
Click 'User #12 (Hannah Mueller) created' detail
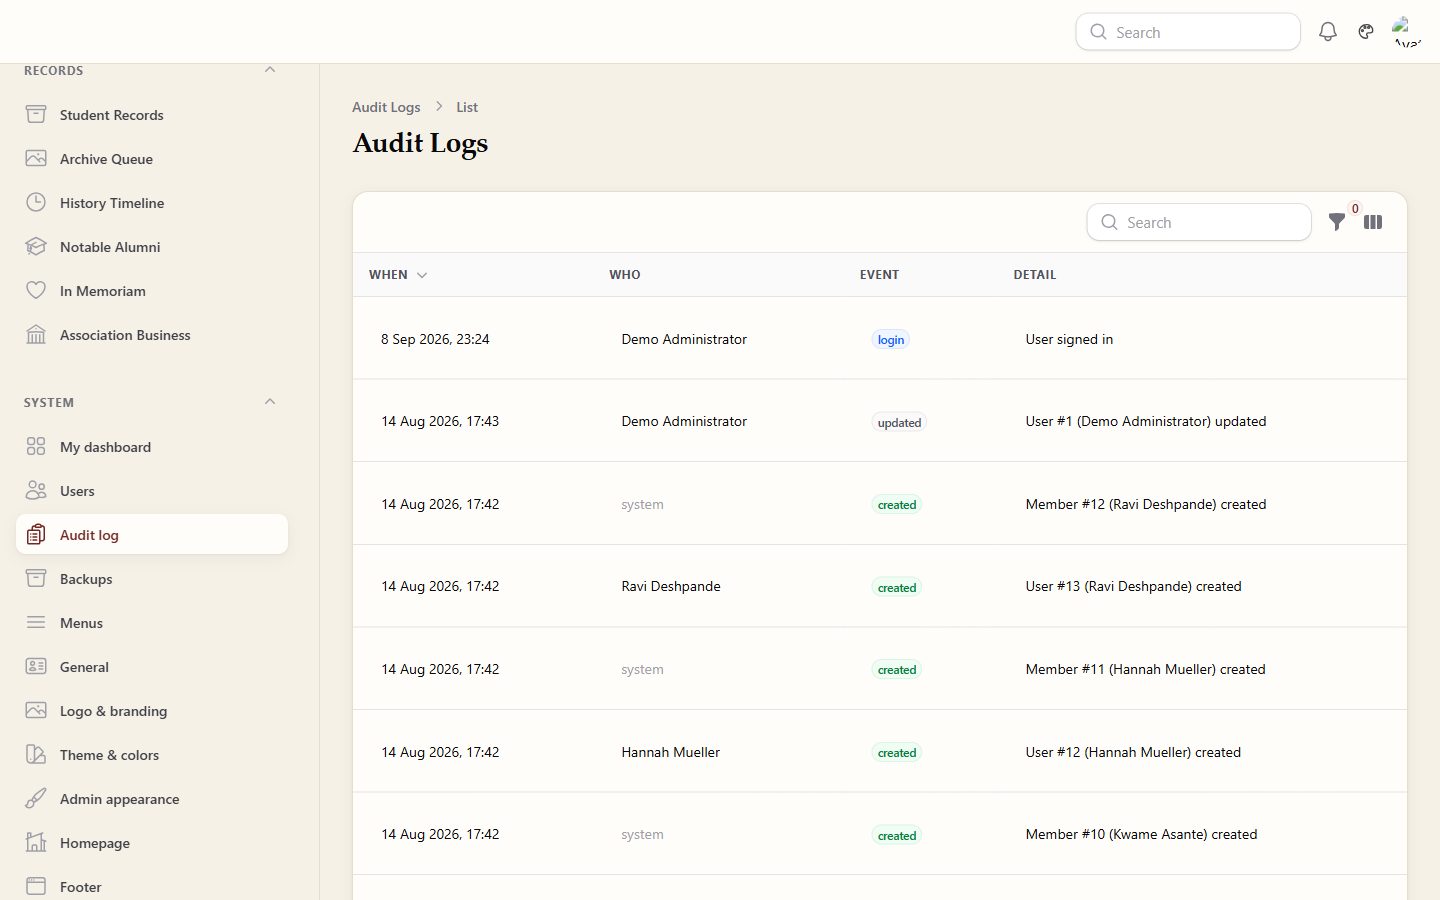(x=1133, y=752)
